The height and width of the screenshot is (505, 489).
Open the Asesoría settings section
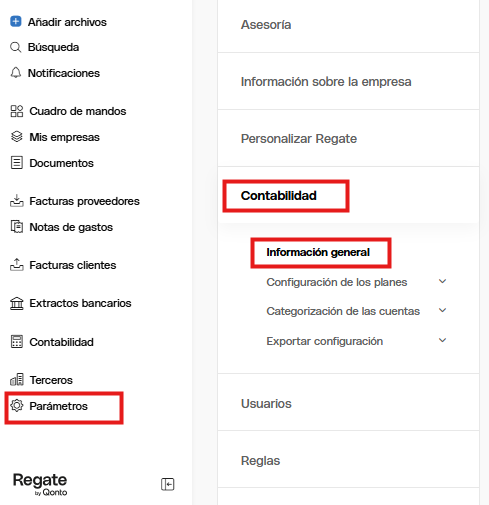tap(348, 25)
